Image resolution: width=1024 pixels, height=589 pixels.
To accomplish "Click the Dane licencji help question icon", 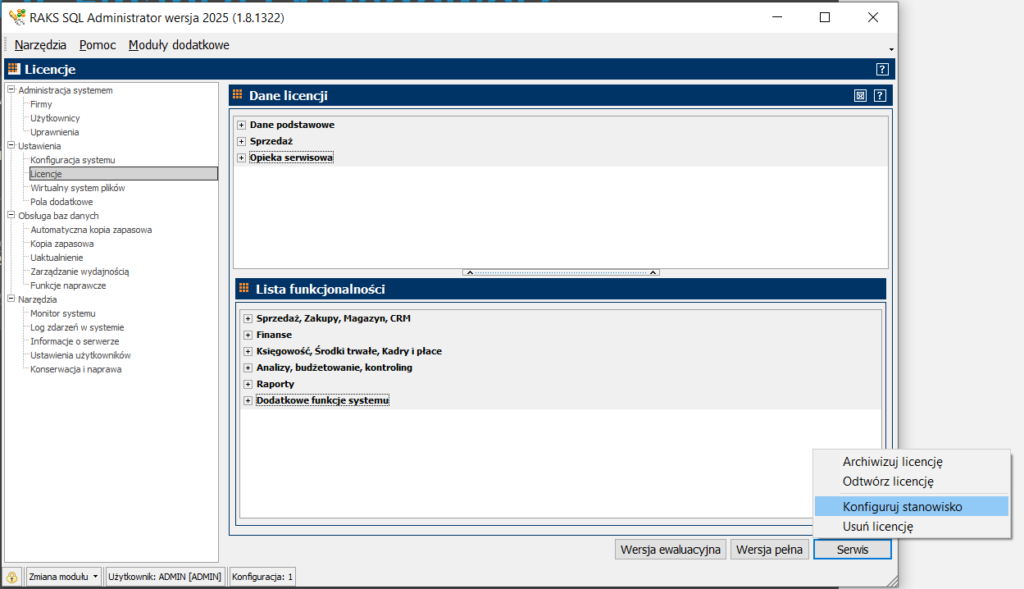I will [x=880, y=96].
